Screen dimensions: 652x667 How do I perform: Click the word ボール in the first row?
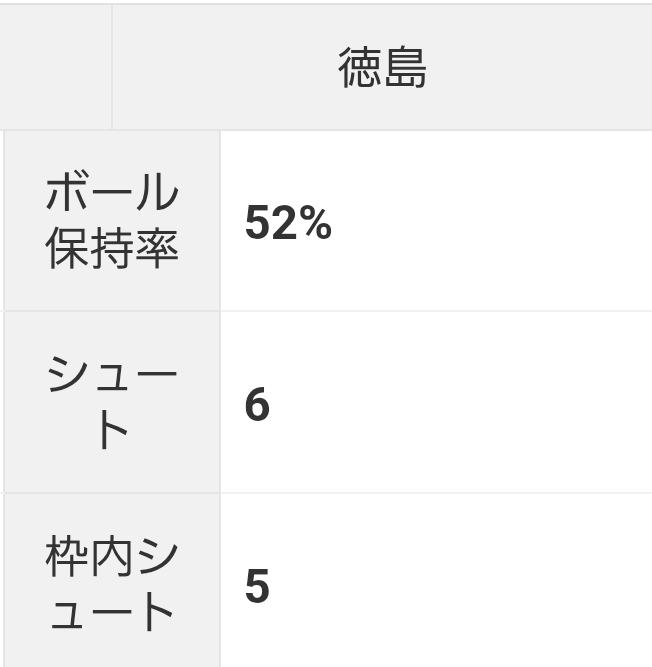[112, 196]
